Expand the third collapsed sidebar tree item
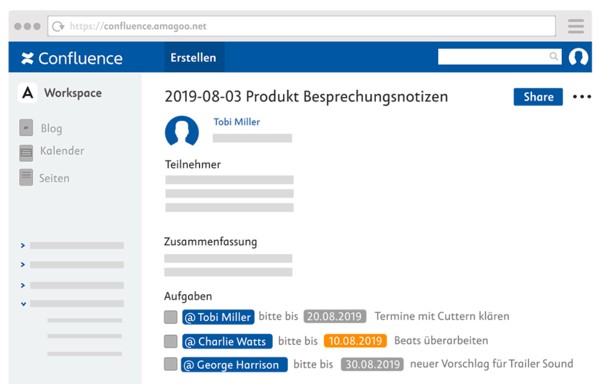The image size is (603, 385). coord(23,285)
